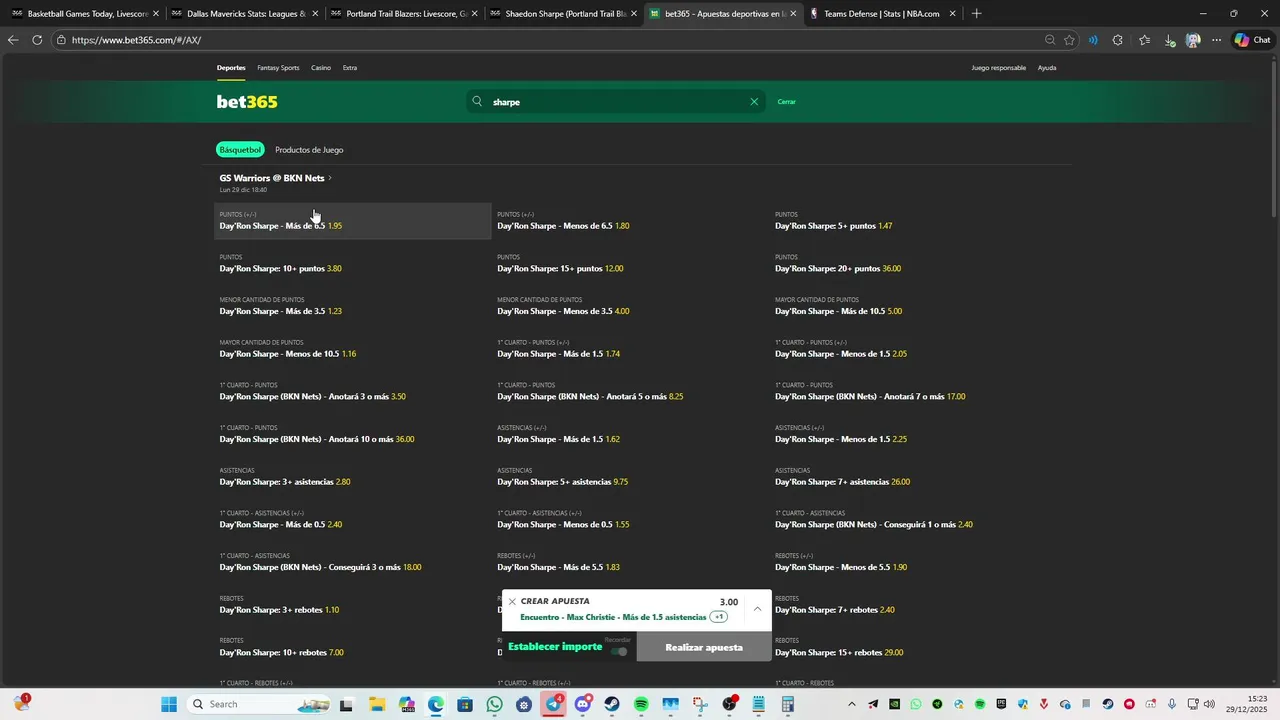The height and width of the screenshot is (720, 1280).
Task: Open Windows Start menu
Action: point(169,704)
